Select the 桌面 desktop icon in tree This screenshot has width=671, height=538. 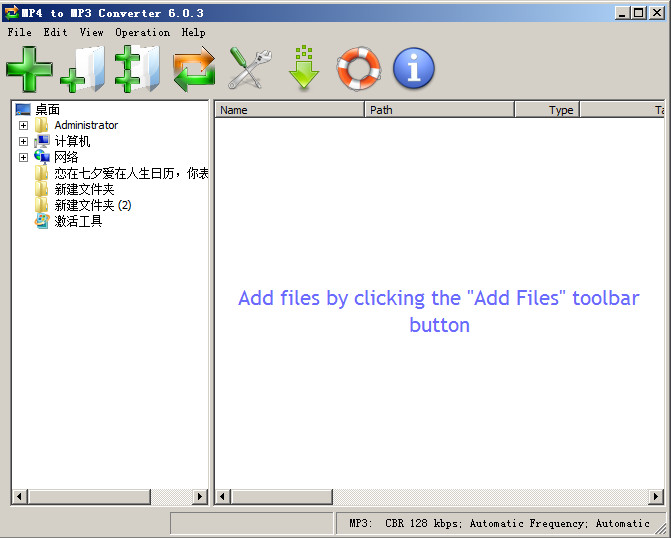(23, 109)
